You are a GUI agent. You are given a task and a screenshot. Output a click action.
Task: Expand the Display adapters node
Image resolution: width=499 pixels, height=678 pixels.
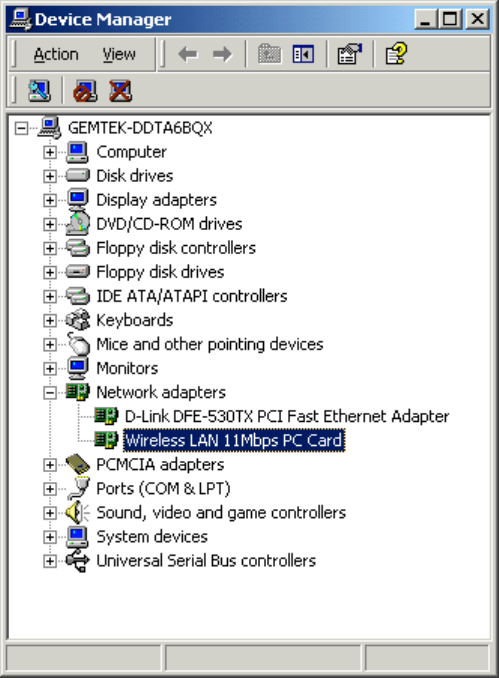coord(50,200)
